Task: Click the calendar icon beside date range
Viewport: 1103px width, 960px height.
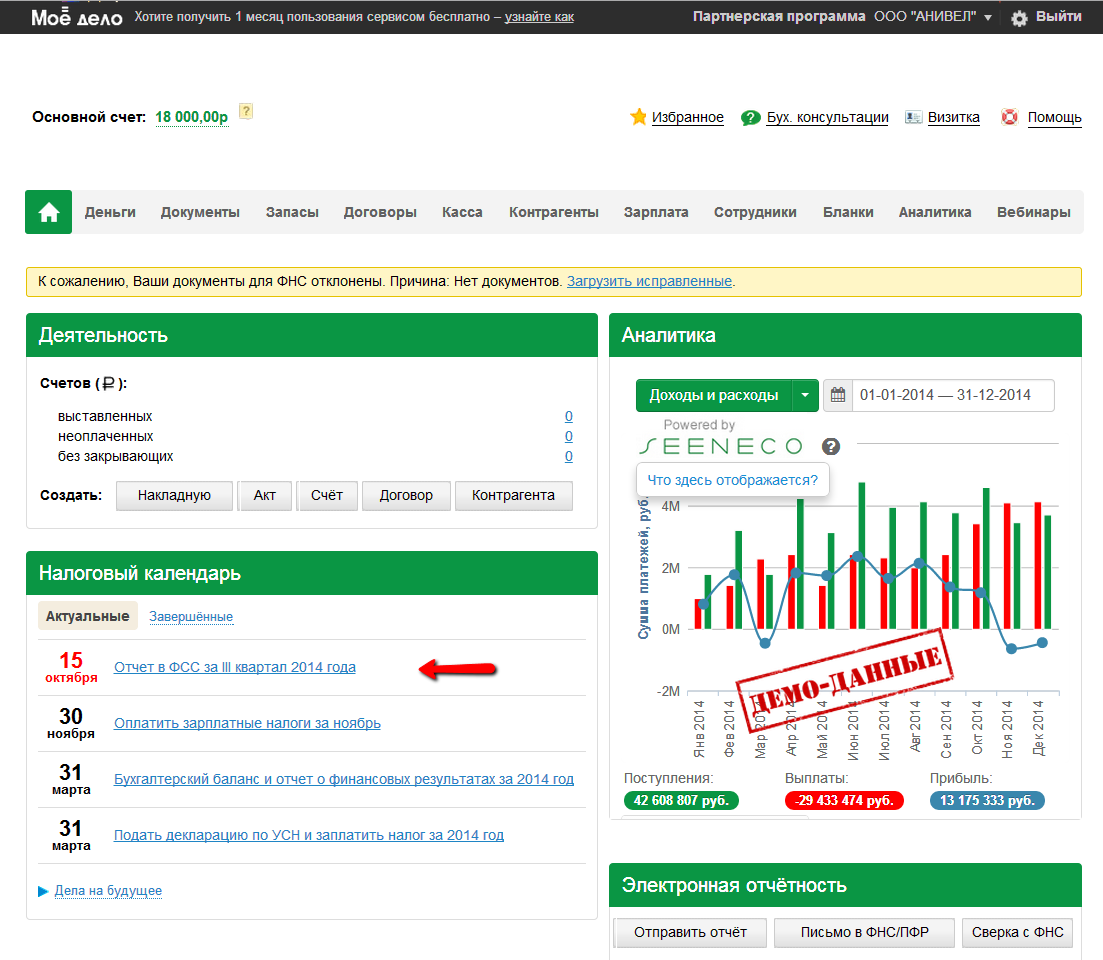Action: point(838,395)
